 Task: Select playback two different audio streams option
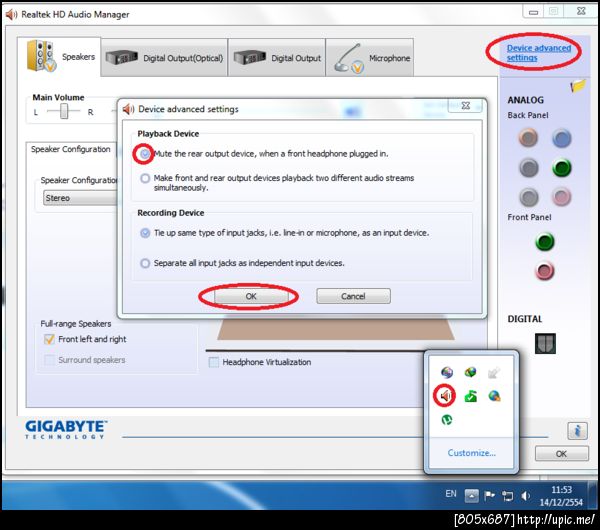(x=145, y=178)
